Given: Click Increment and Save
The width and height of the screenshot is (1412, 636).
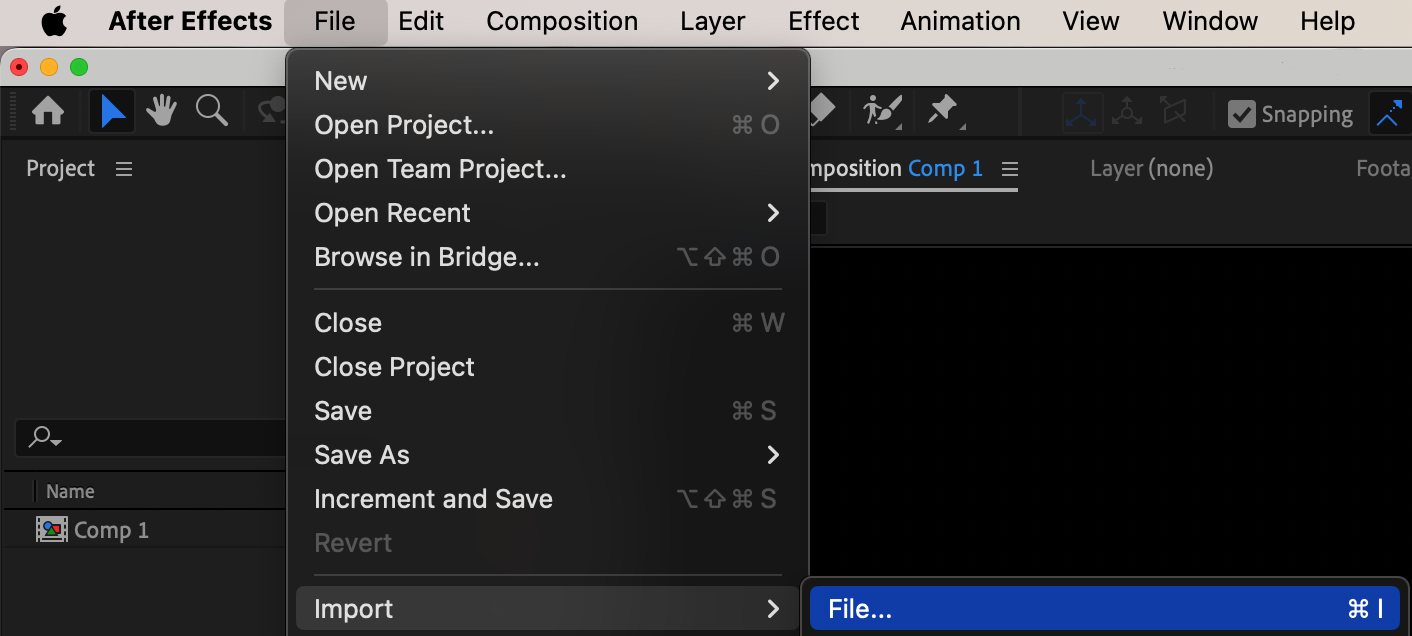Looking at the screenshot, I should point(433,499).
